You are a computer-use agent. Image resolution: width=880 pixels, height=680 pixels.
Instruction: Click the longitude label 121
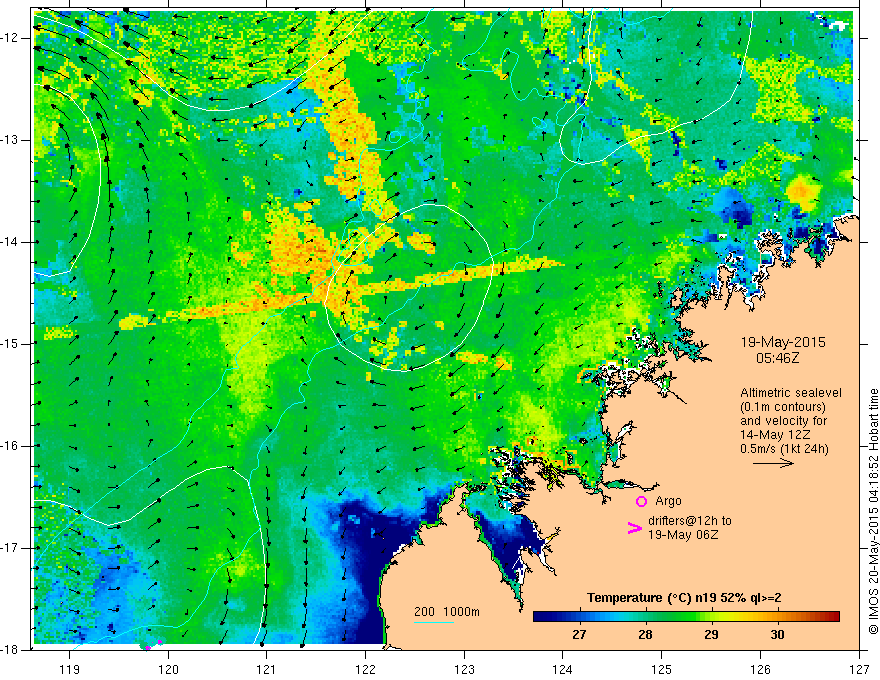click(x=267, y=669)
